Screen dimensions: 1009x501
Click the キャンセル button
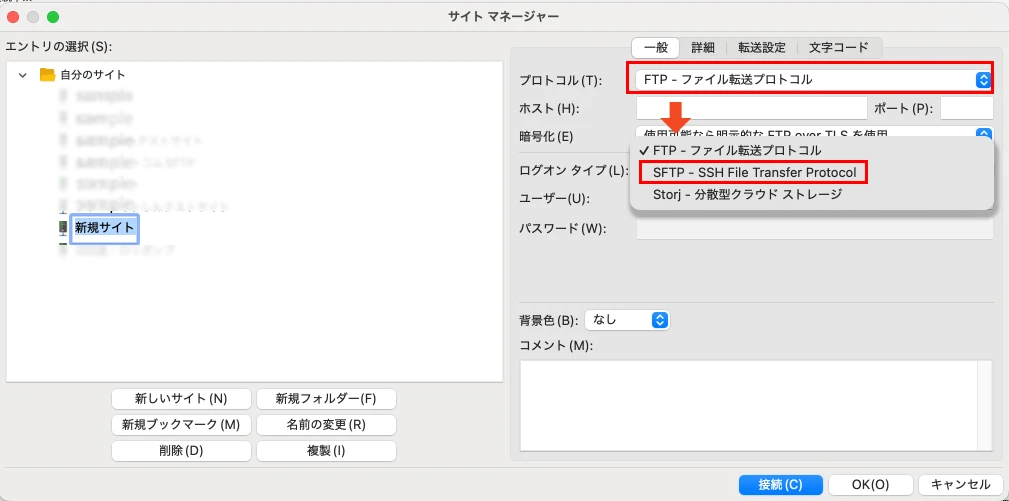pyautogui.click(x=960, y=484)
